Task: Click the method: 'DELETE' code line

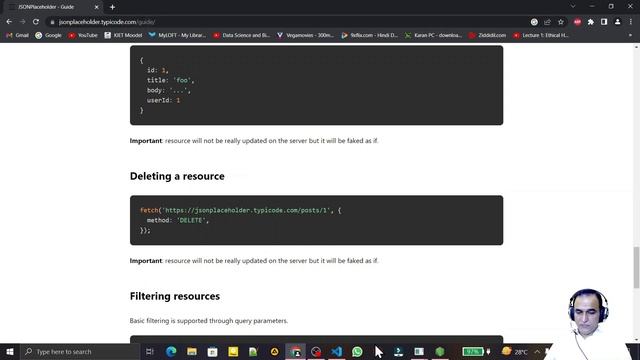Action: coord(178,220)
